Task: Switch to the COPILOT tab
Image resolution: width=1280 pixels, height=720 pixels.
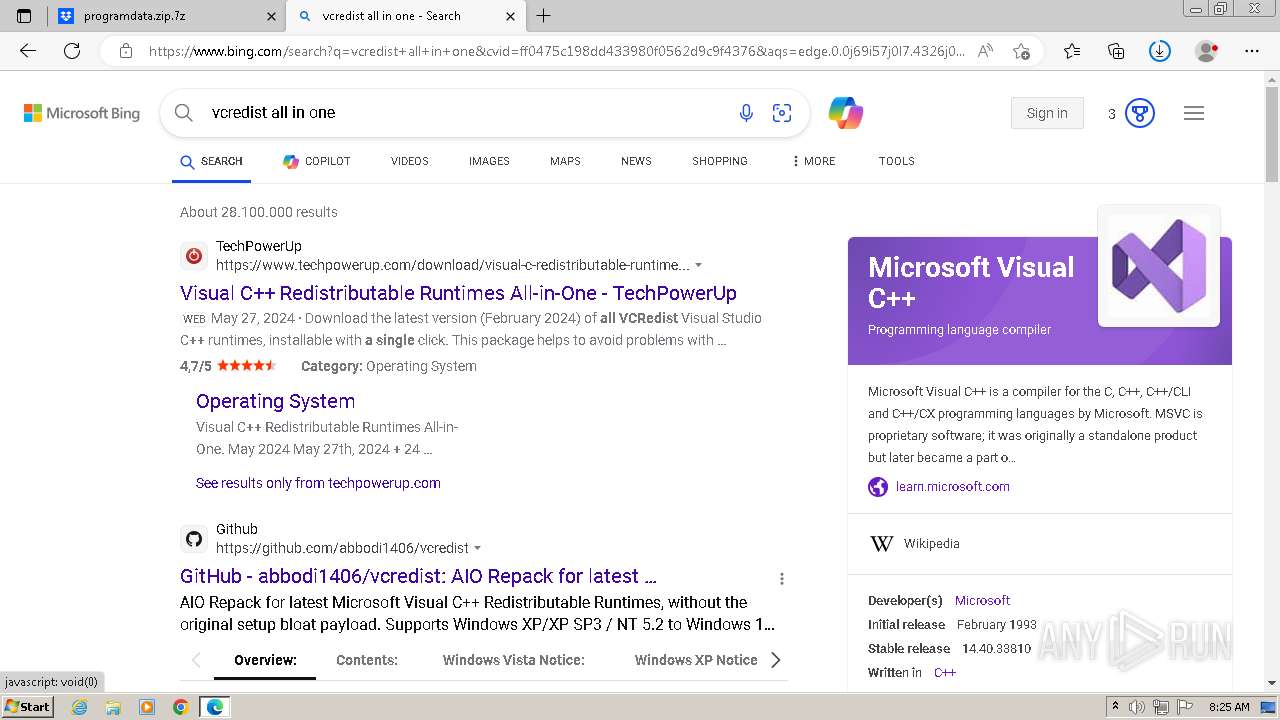Action: [x=316, y=161]
